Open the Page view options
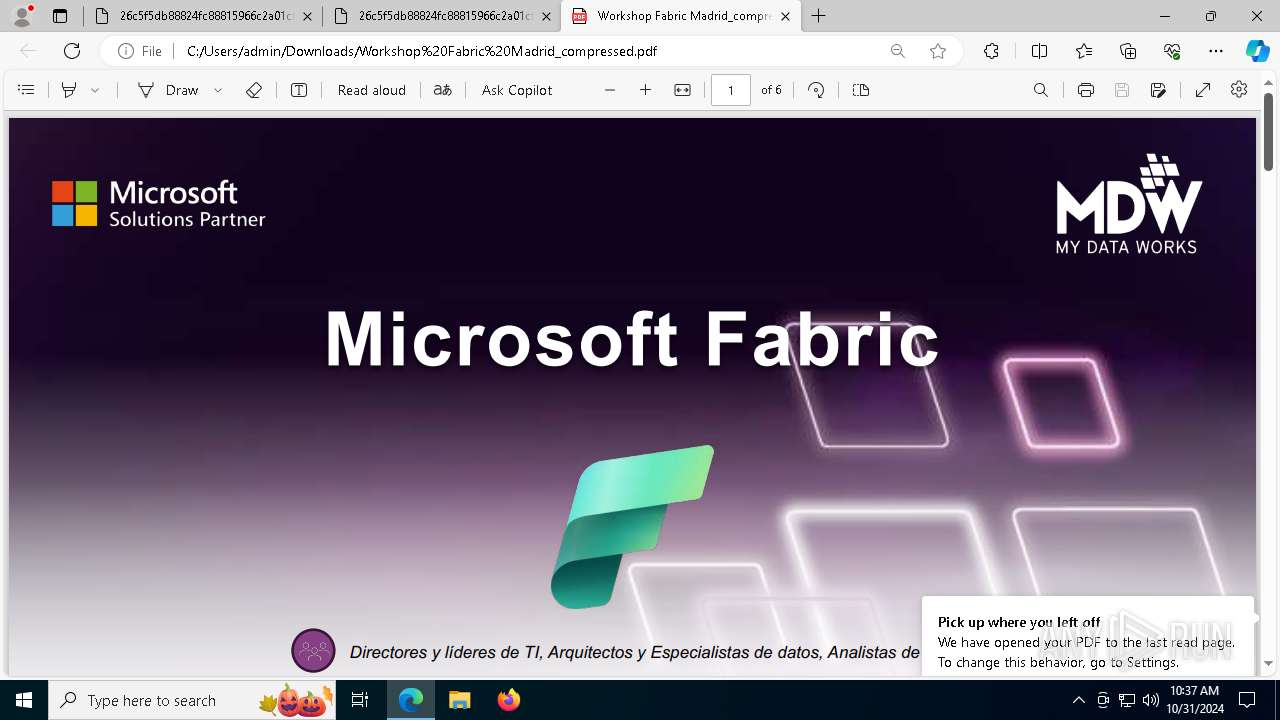The width and height of the screenshot is (1280, 720). tap(861, 90)
